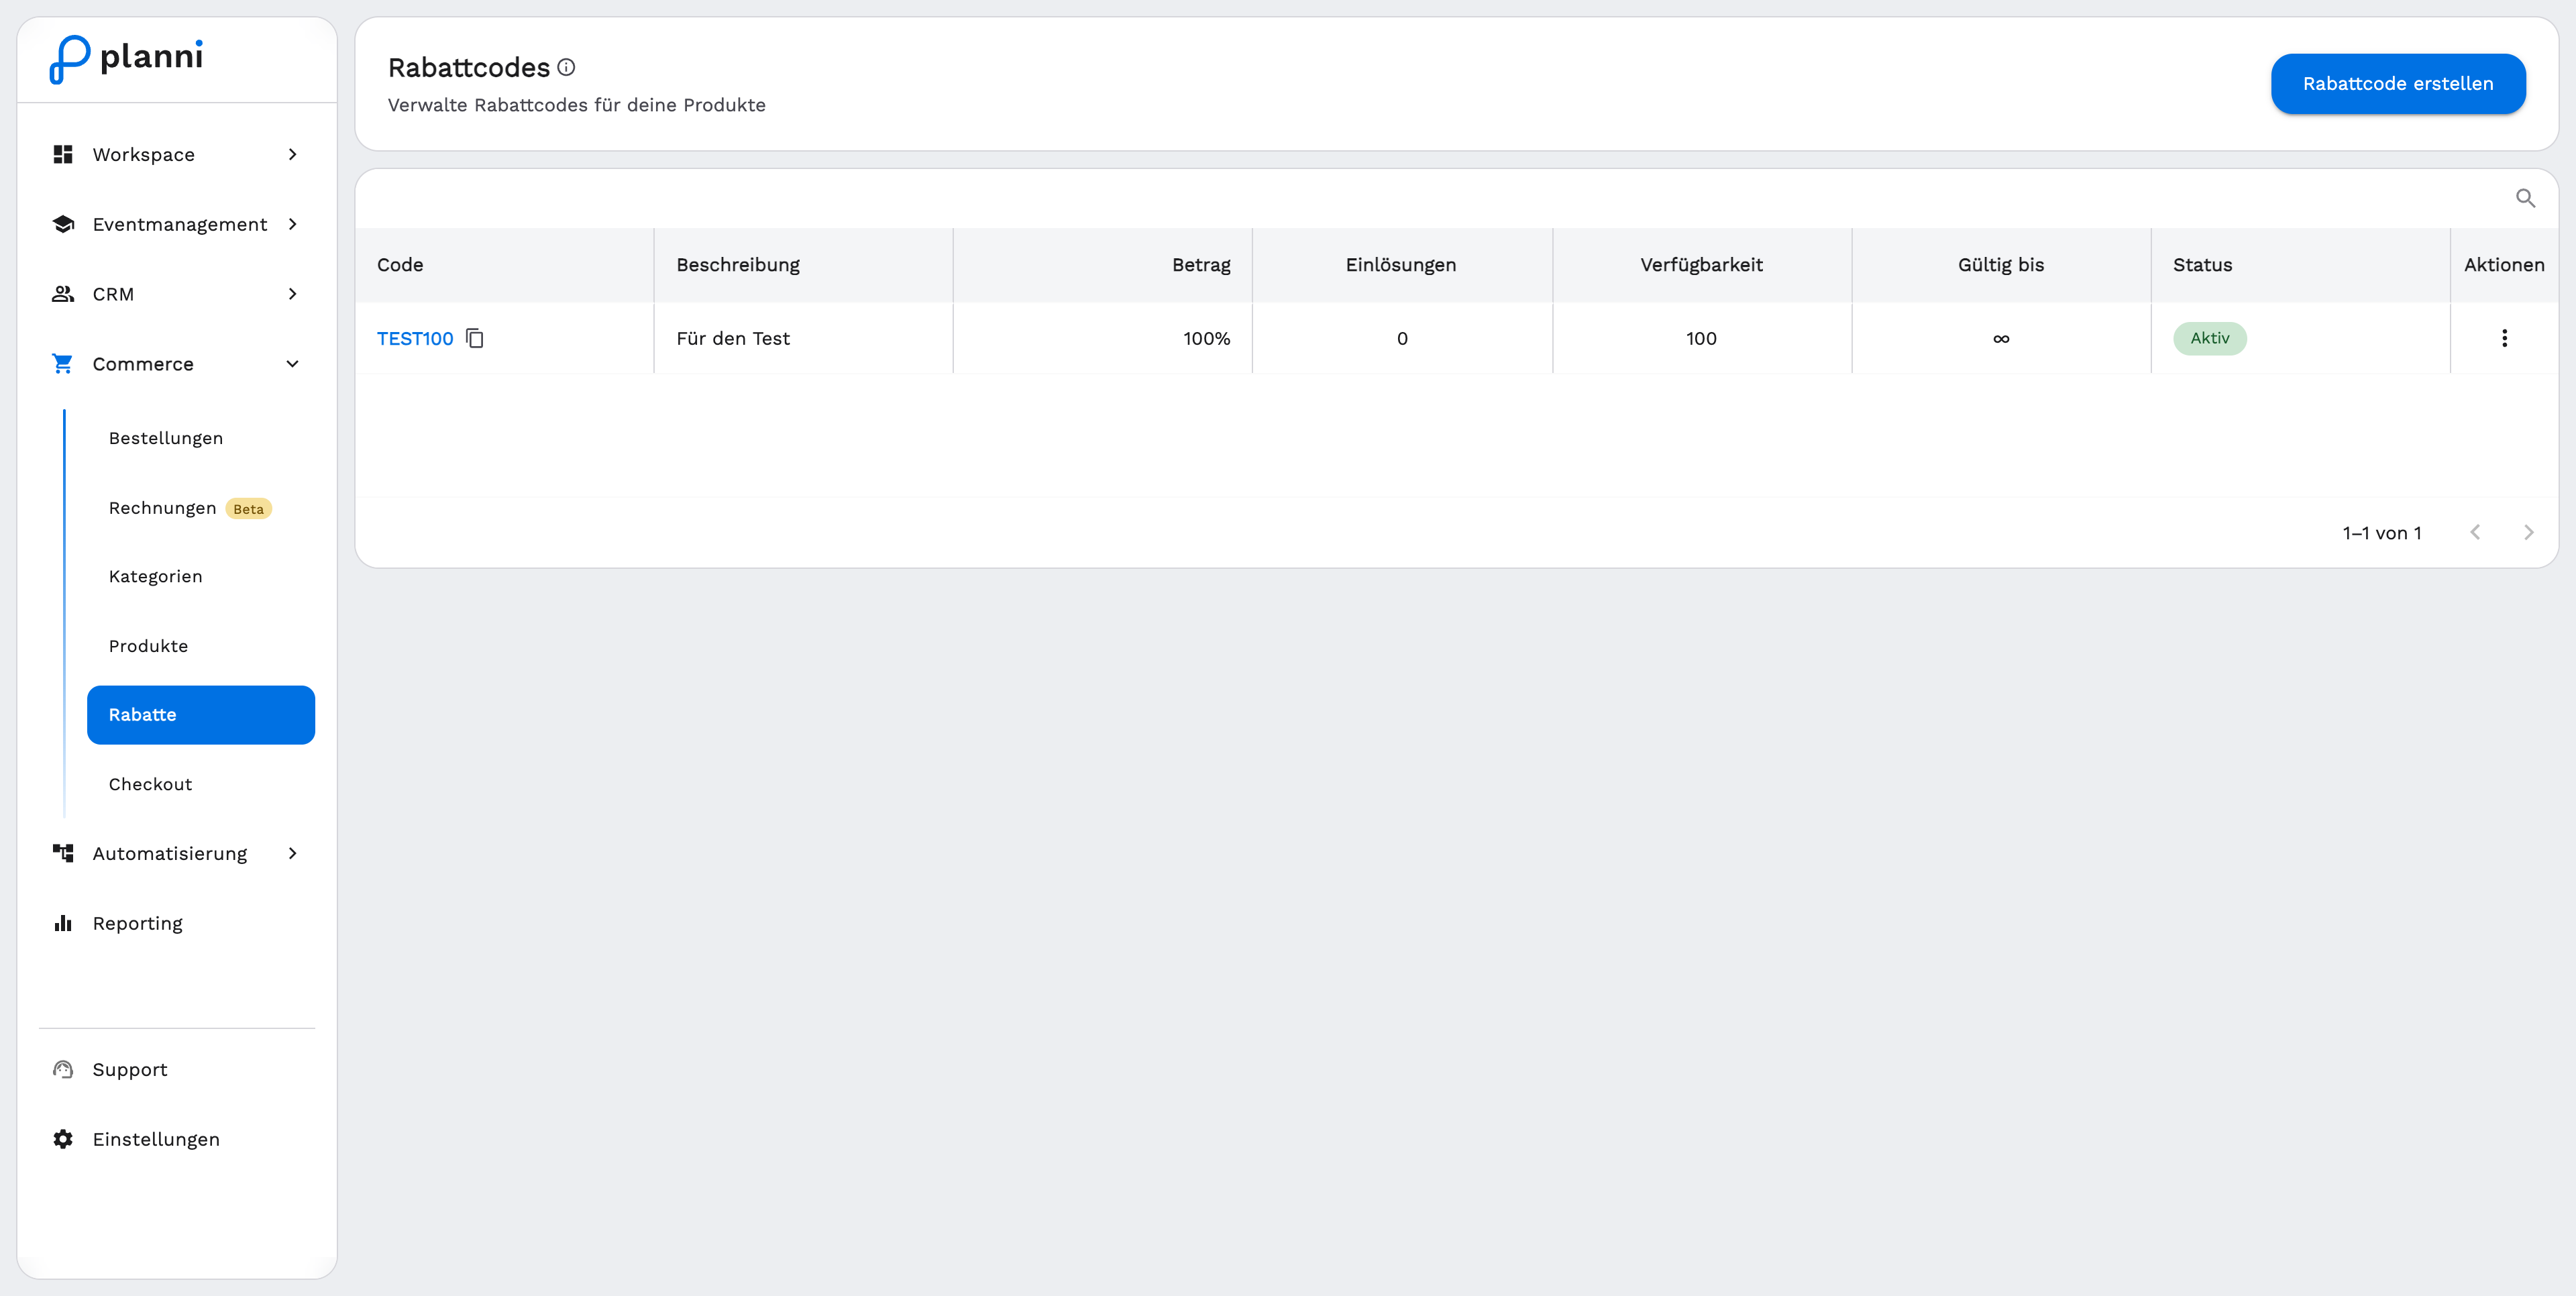Collapse the Commerce section chevron
Screen dimensions: 2576x1296
292,364
